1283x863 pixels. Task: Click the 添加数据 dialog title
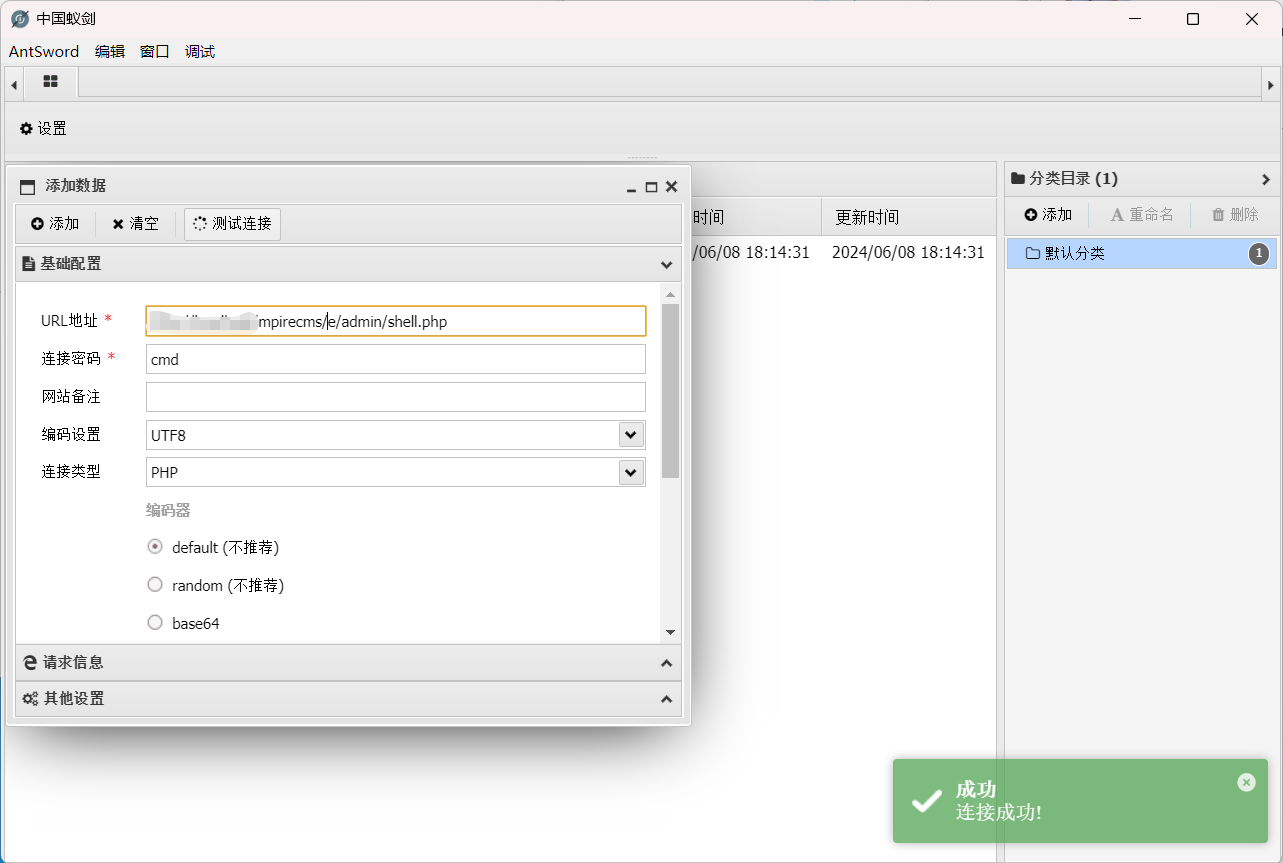point(76,186)
